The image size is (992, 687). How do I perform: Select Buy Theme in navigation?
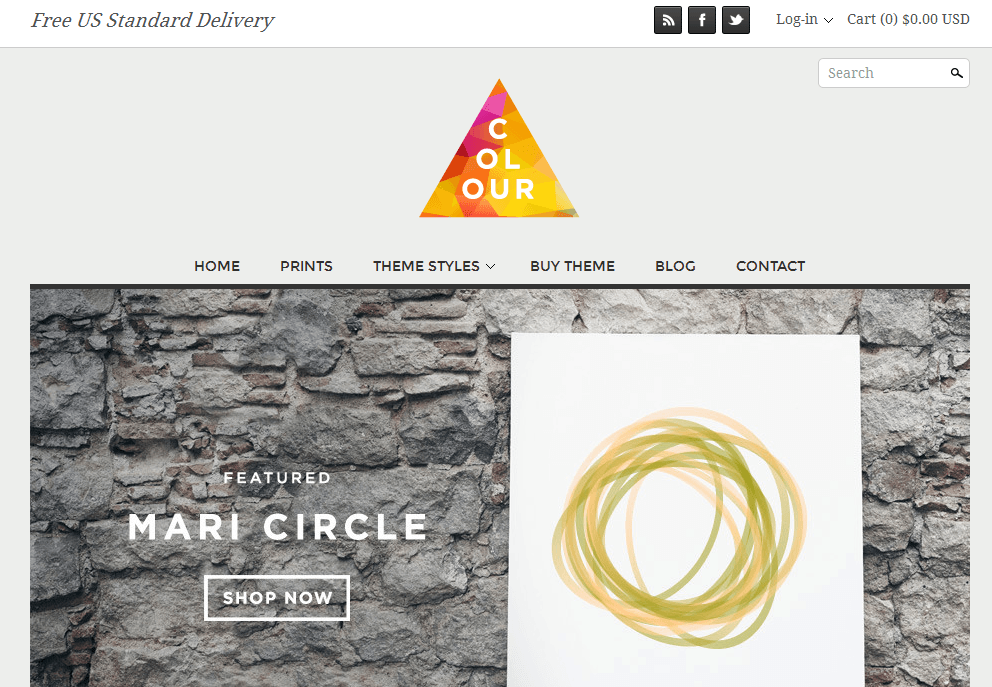tap(573, 266)
